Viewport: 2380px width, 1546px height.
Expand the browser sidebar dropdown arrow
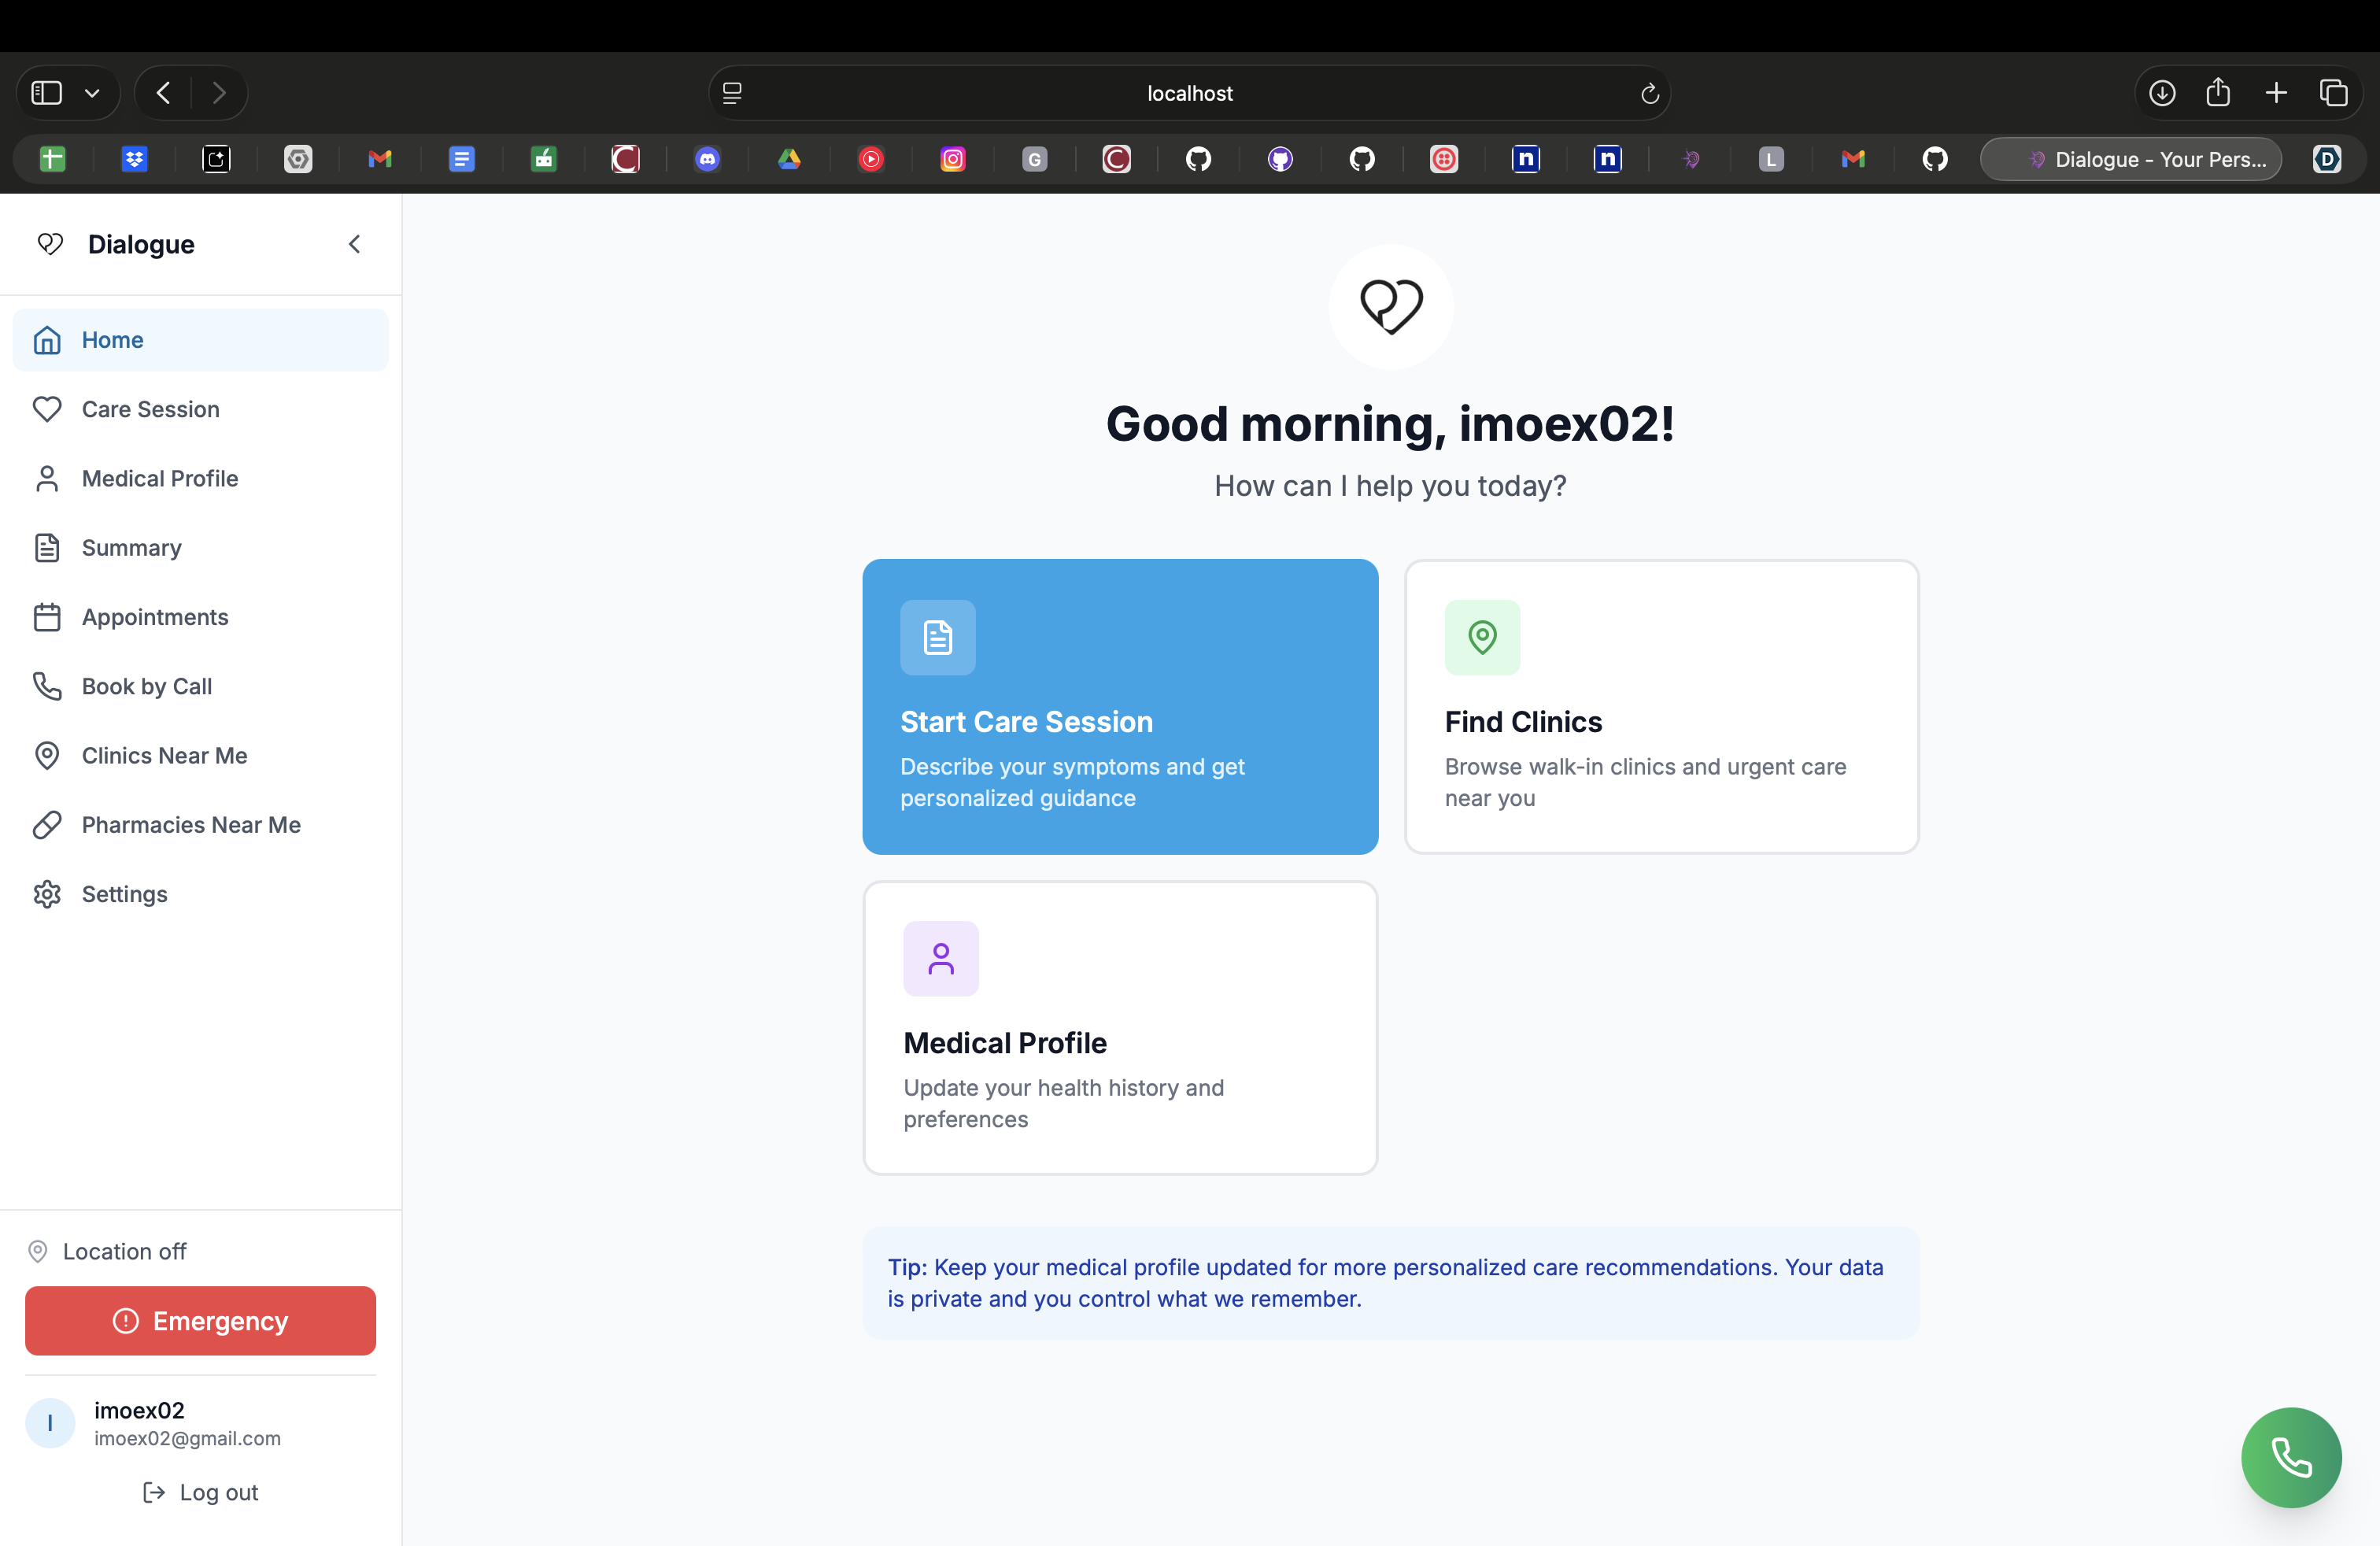[92, 93]
